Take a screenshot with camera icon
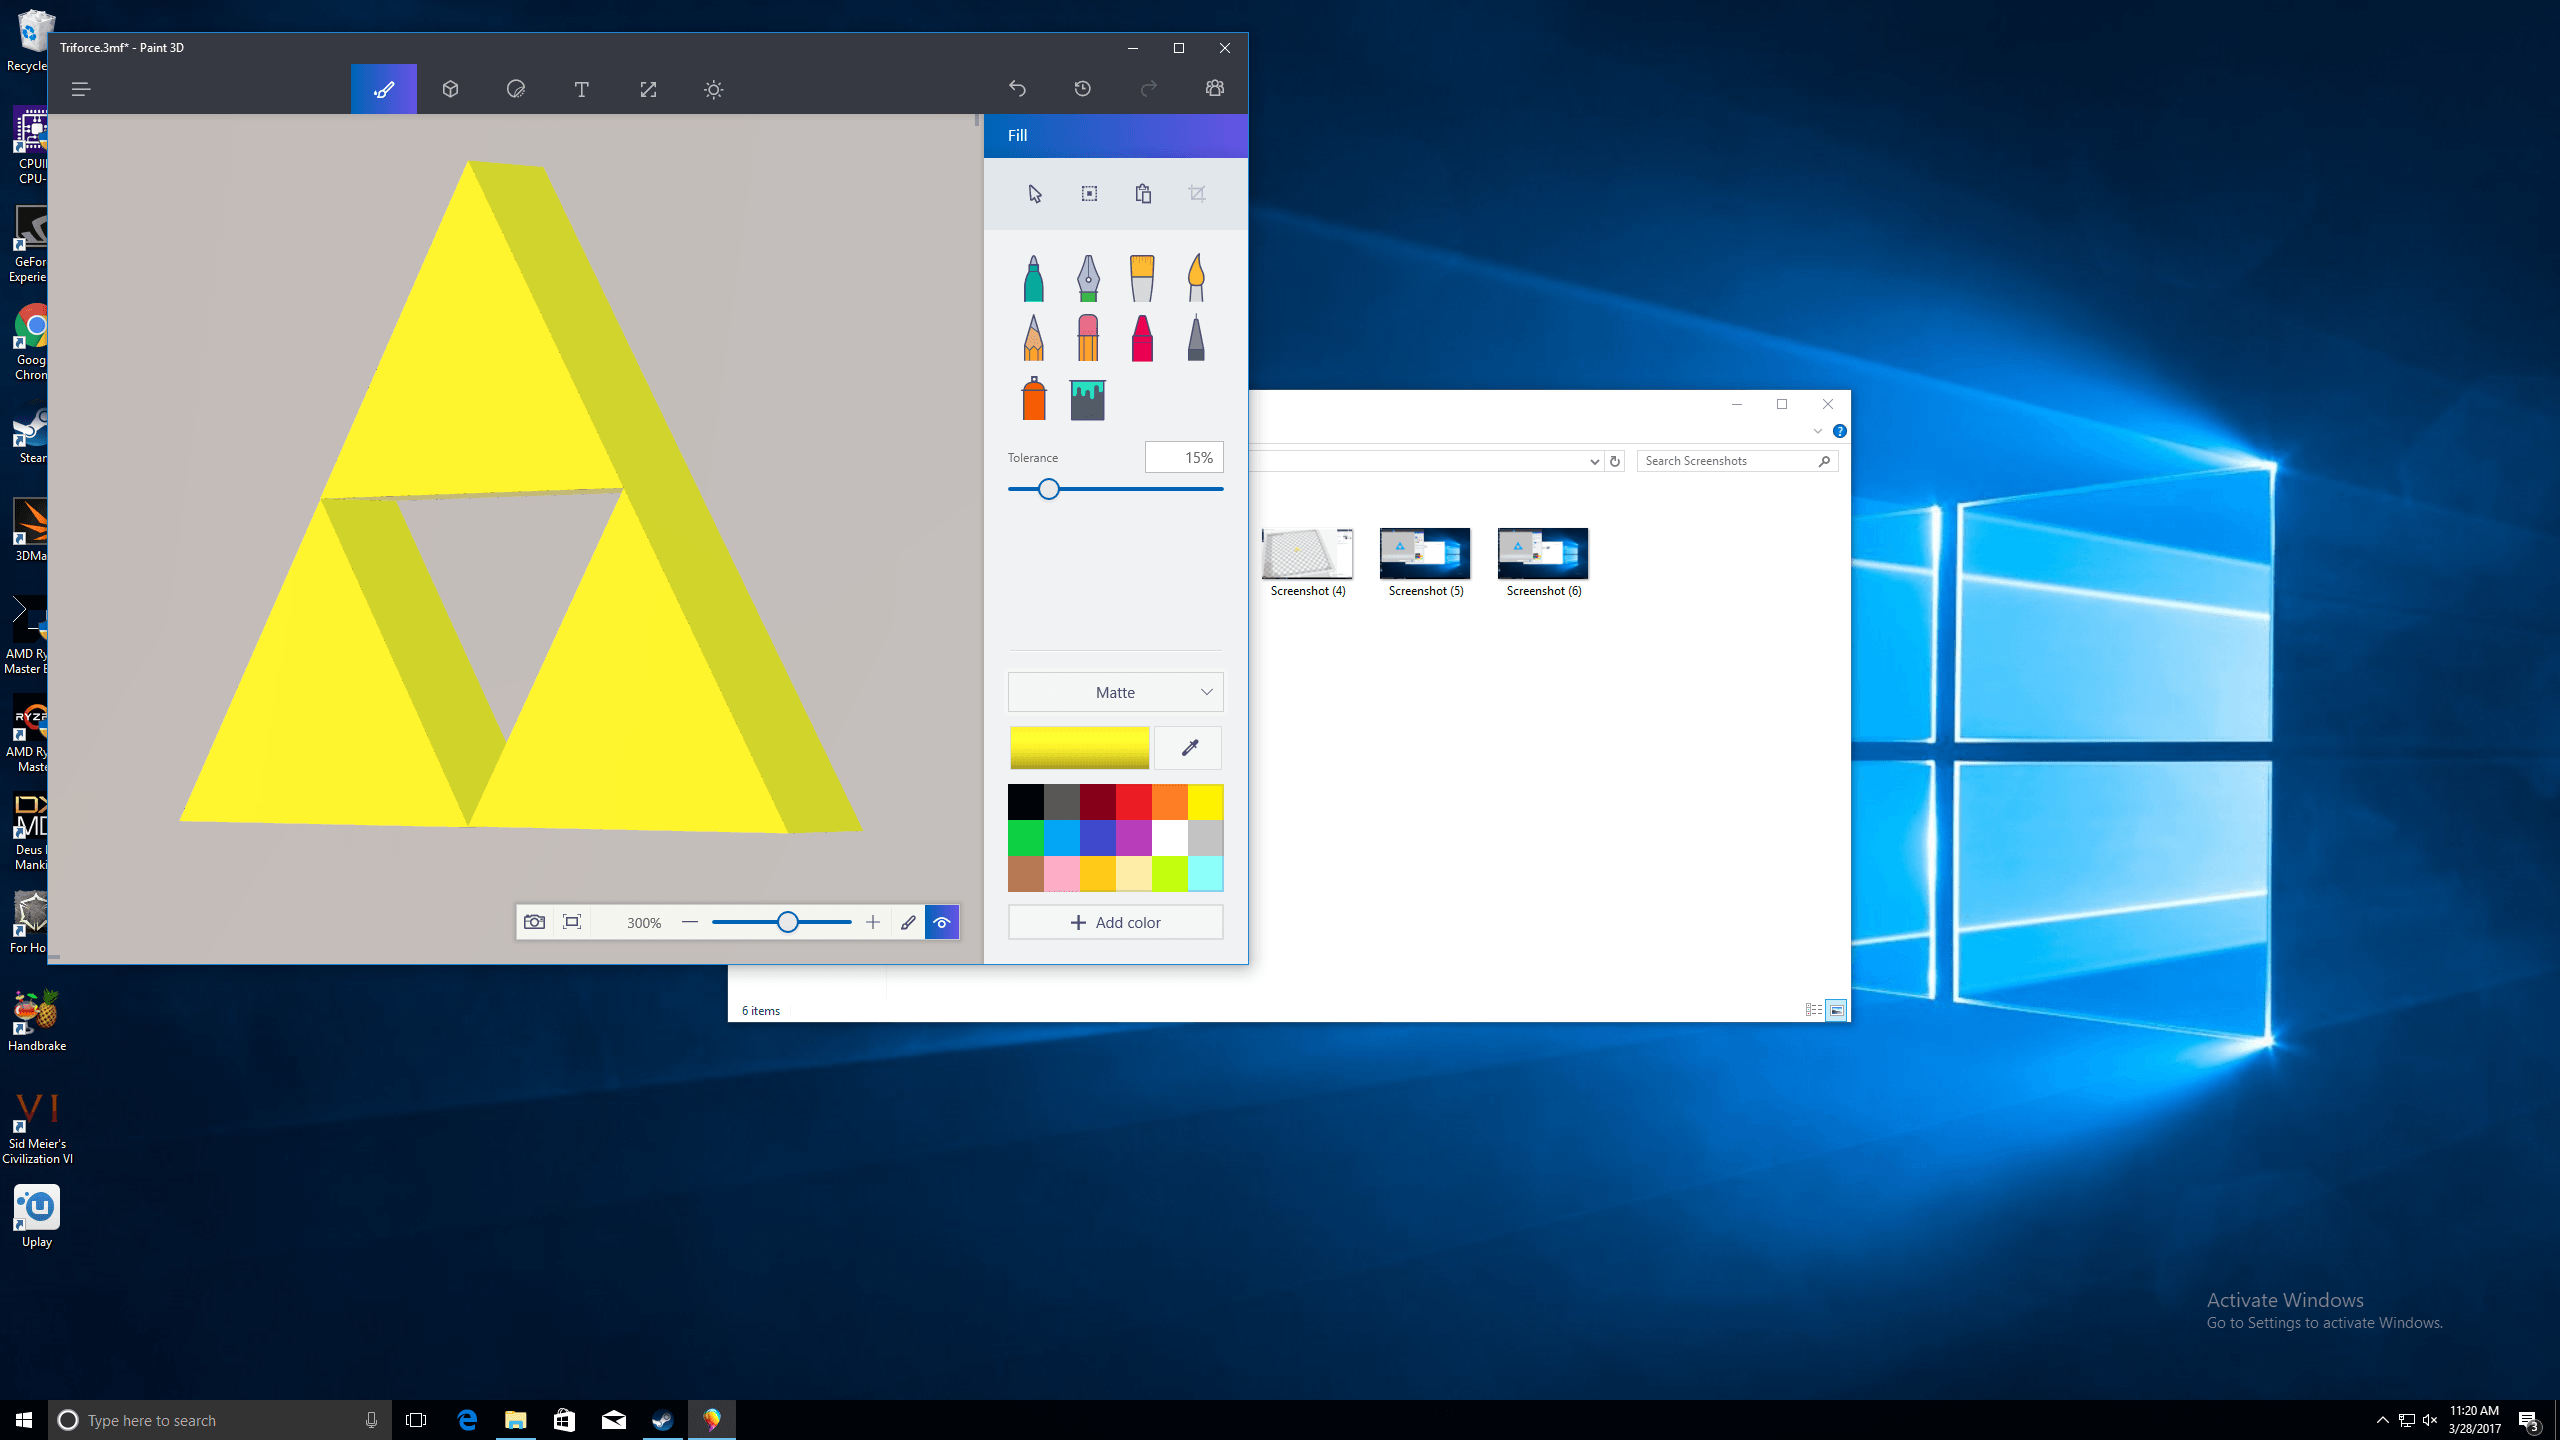This screenshot has width=2560, height=1440. coord(535,922)
